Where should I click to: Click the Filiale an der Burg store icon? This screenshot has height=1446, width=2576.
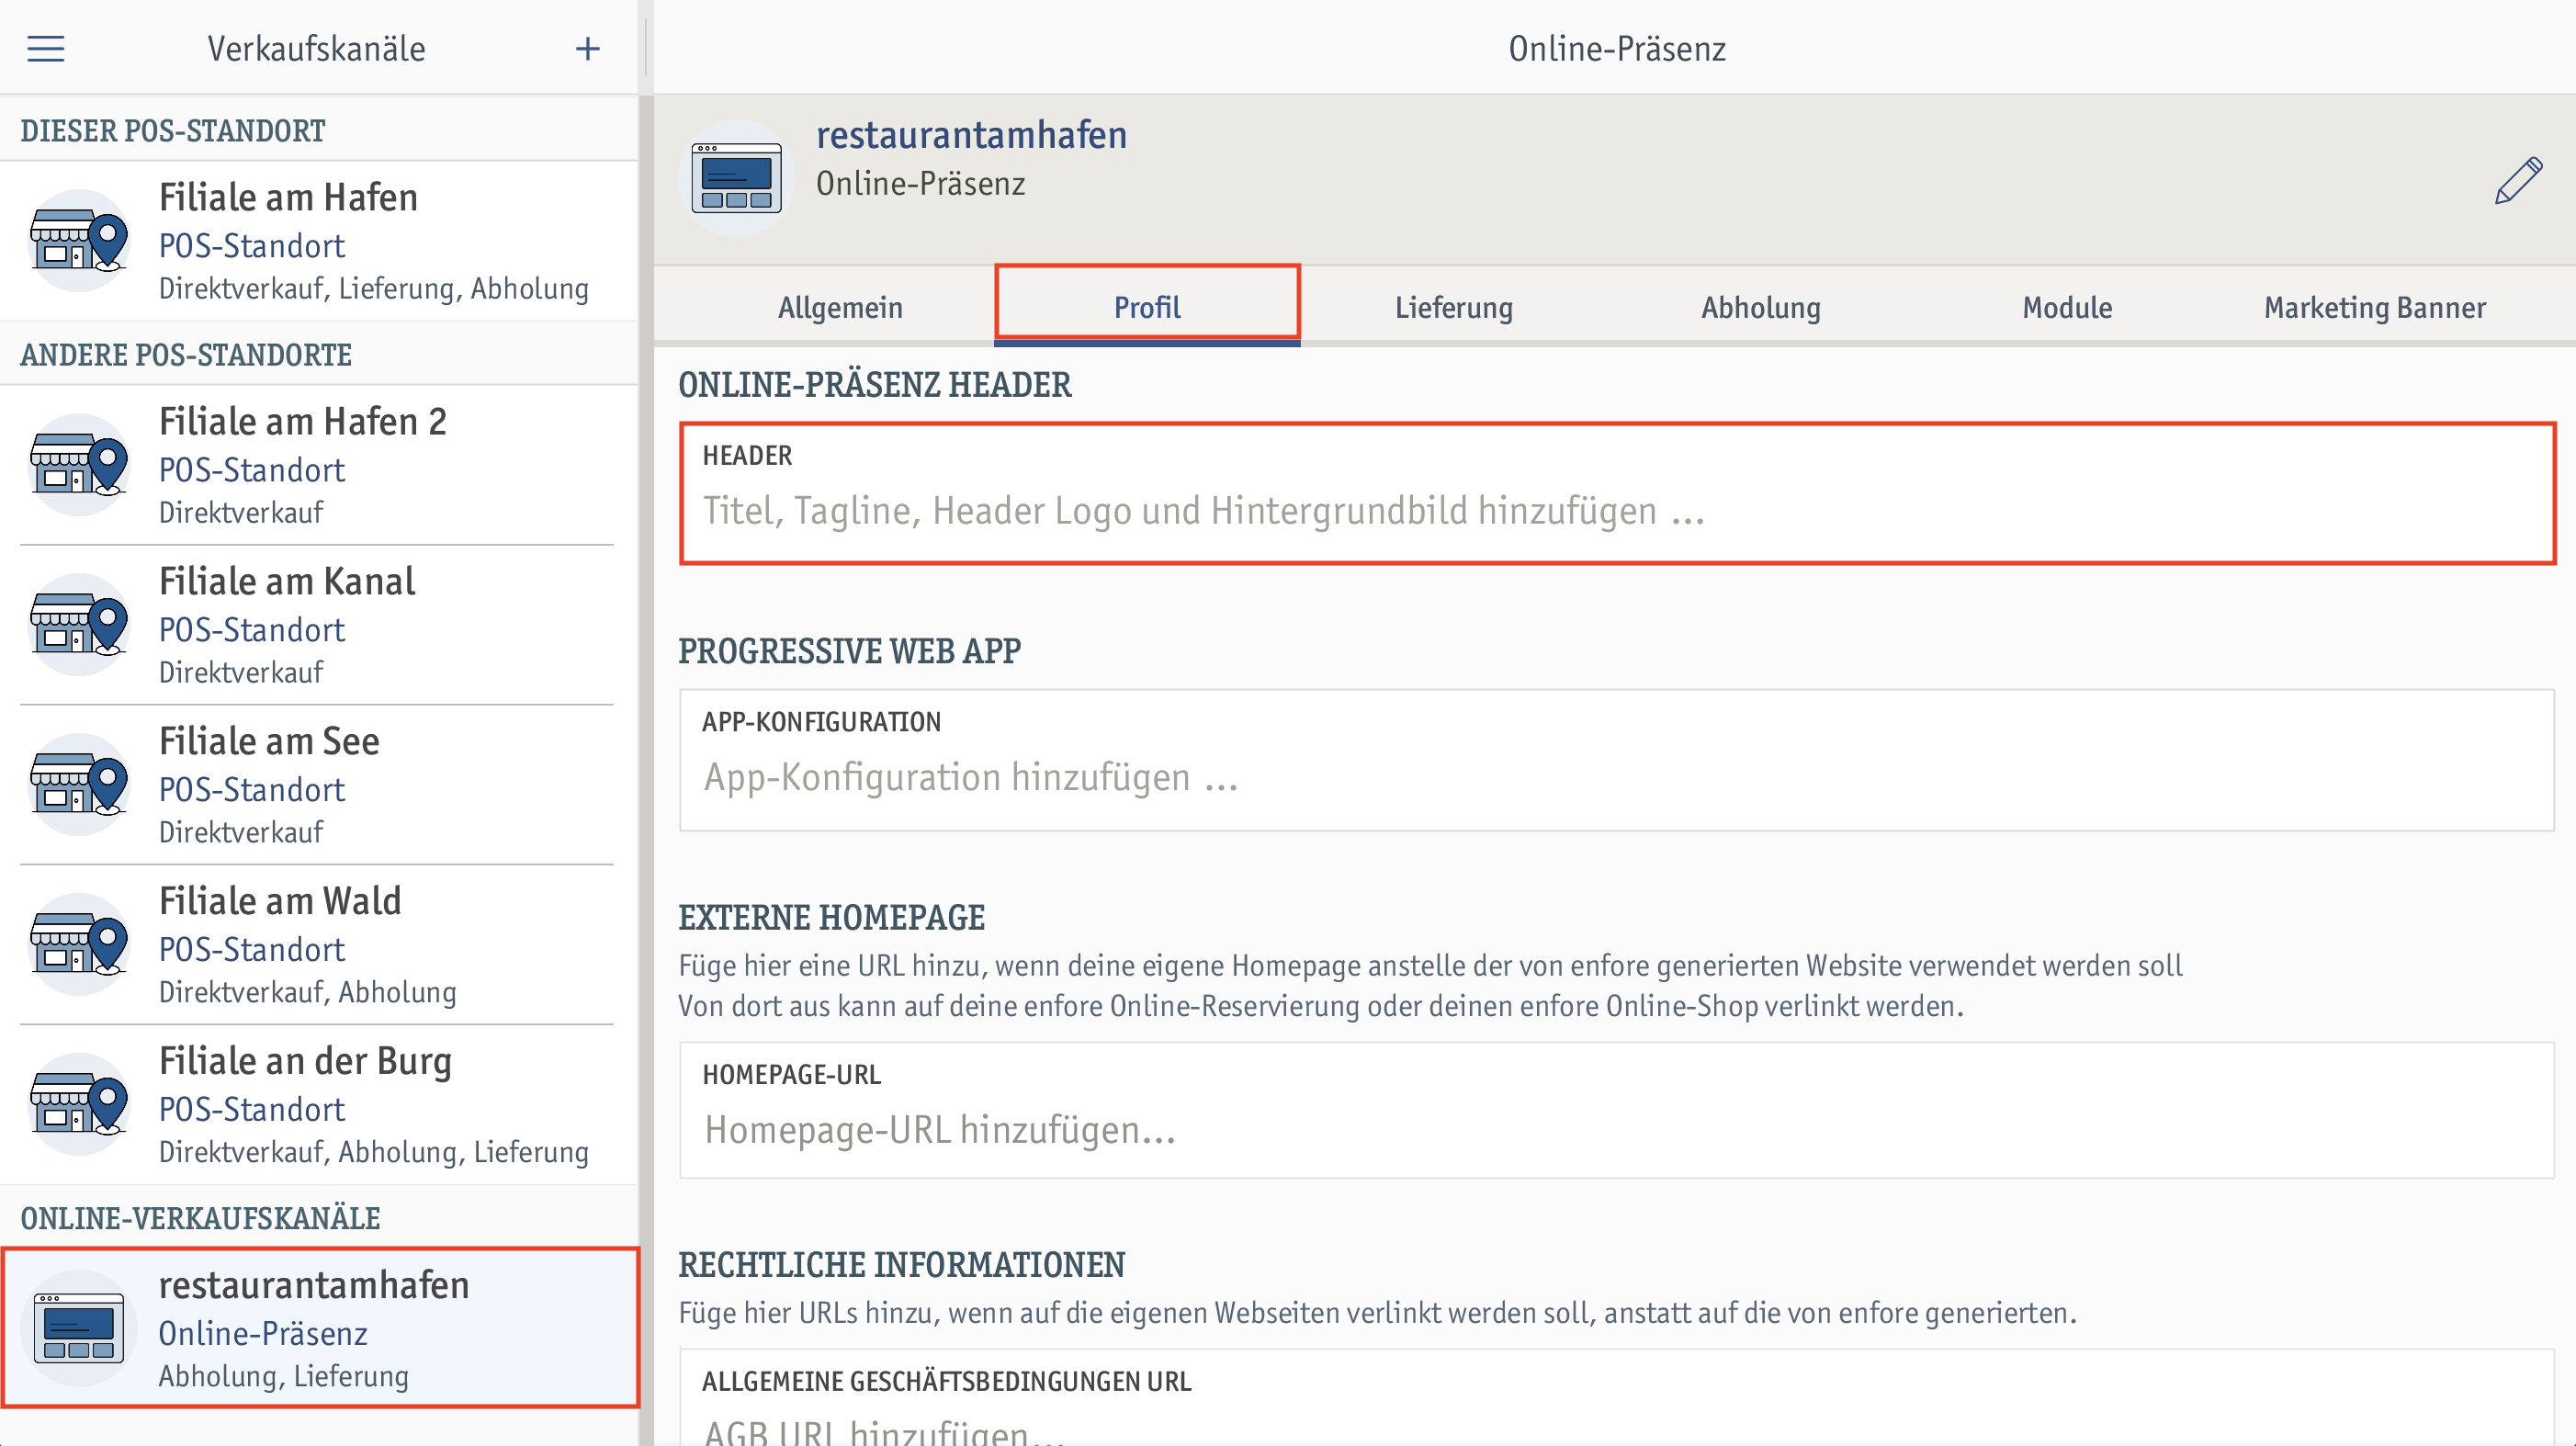pos(80,1105)
